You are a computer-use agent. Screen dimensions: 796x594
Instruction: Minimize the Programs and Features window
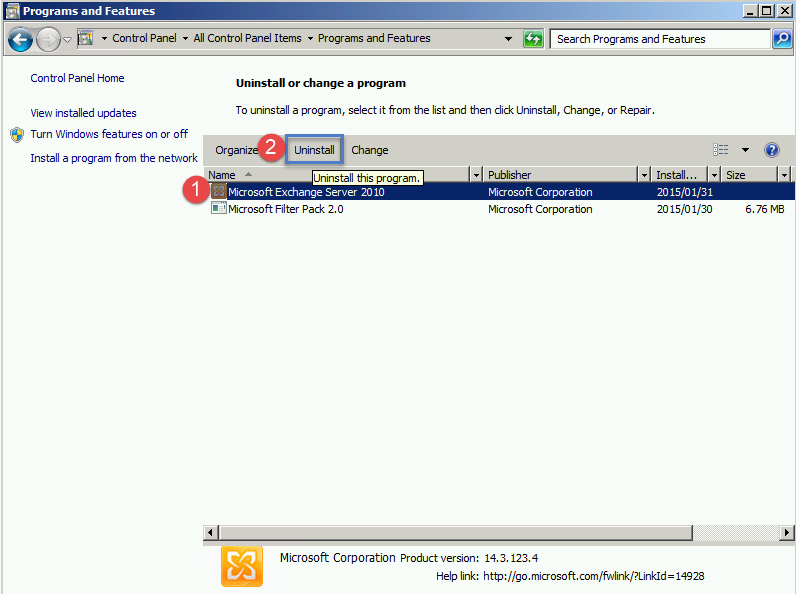[751, 11]
